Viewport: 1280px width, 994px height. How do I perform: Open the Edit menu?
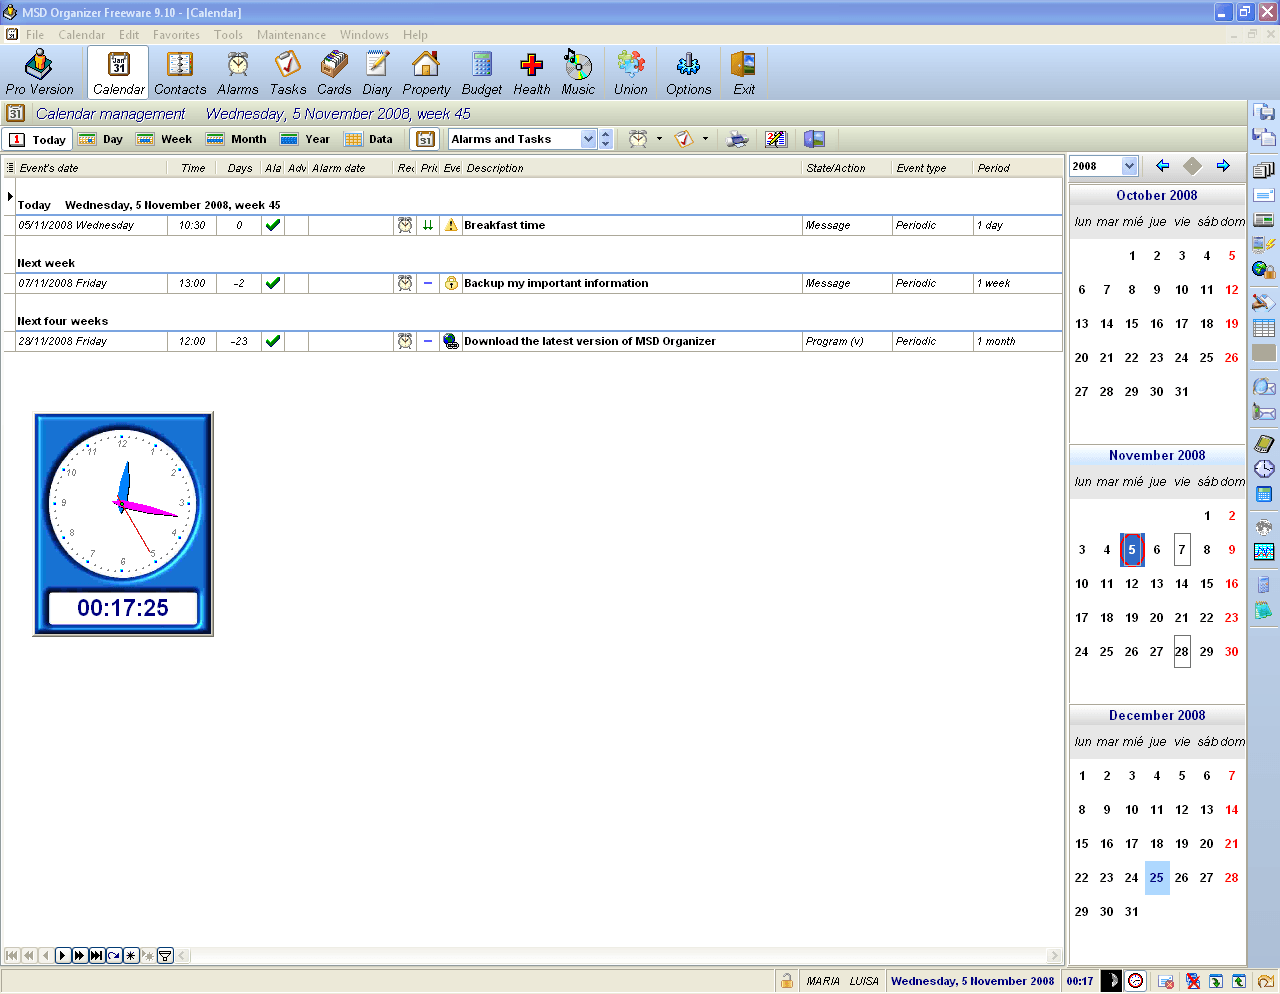click(129, 34)
